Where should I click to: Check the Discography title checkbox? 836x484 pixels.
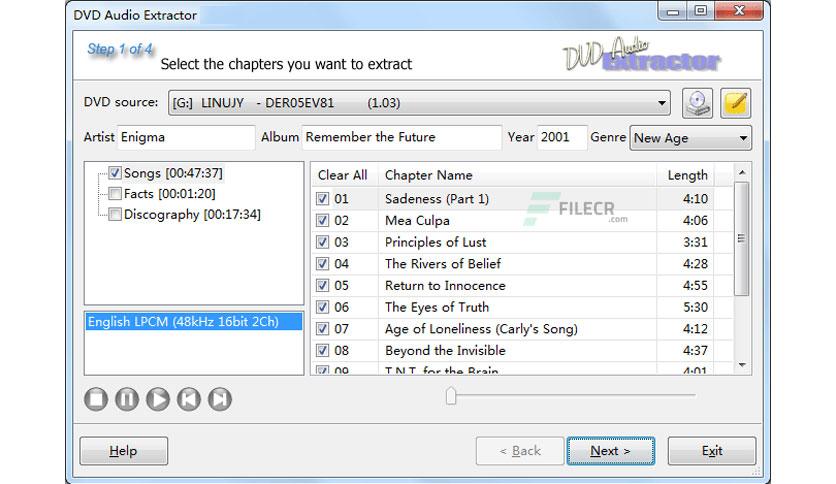tap(115, 214)
